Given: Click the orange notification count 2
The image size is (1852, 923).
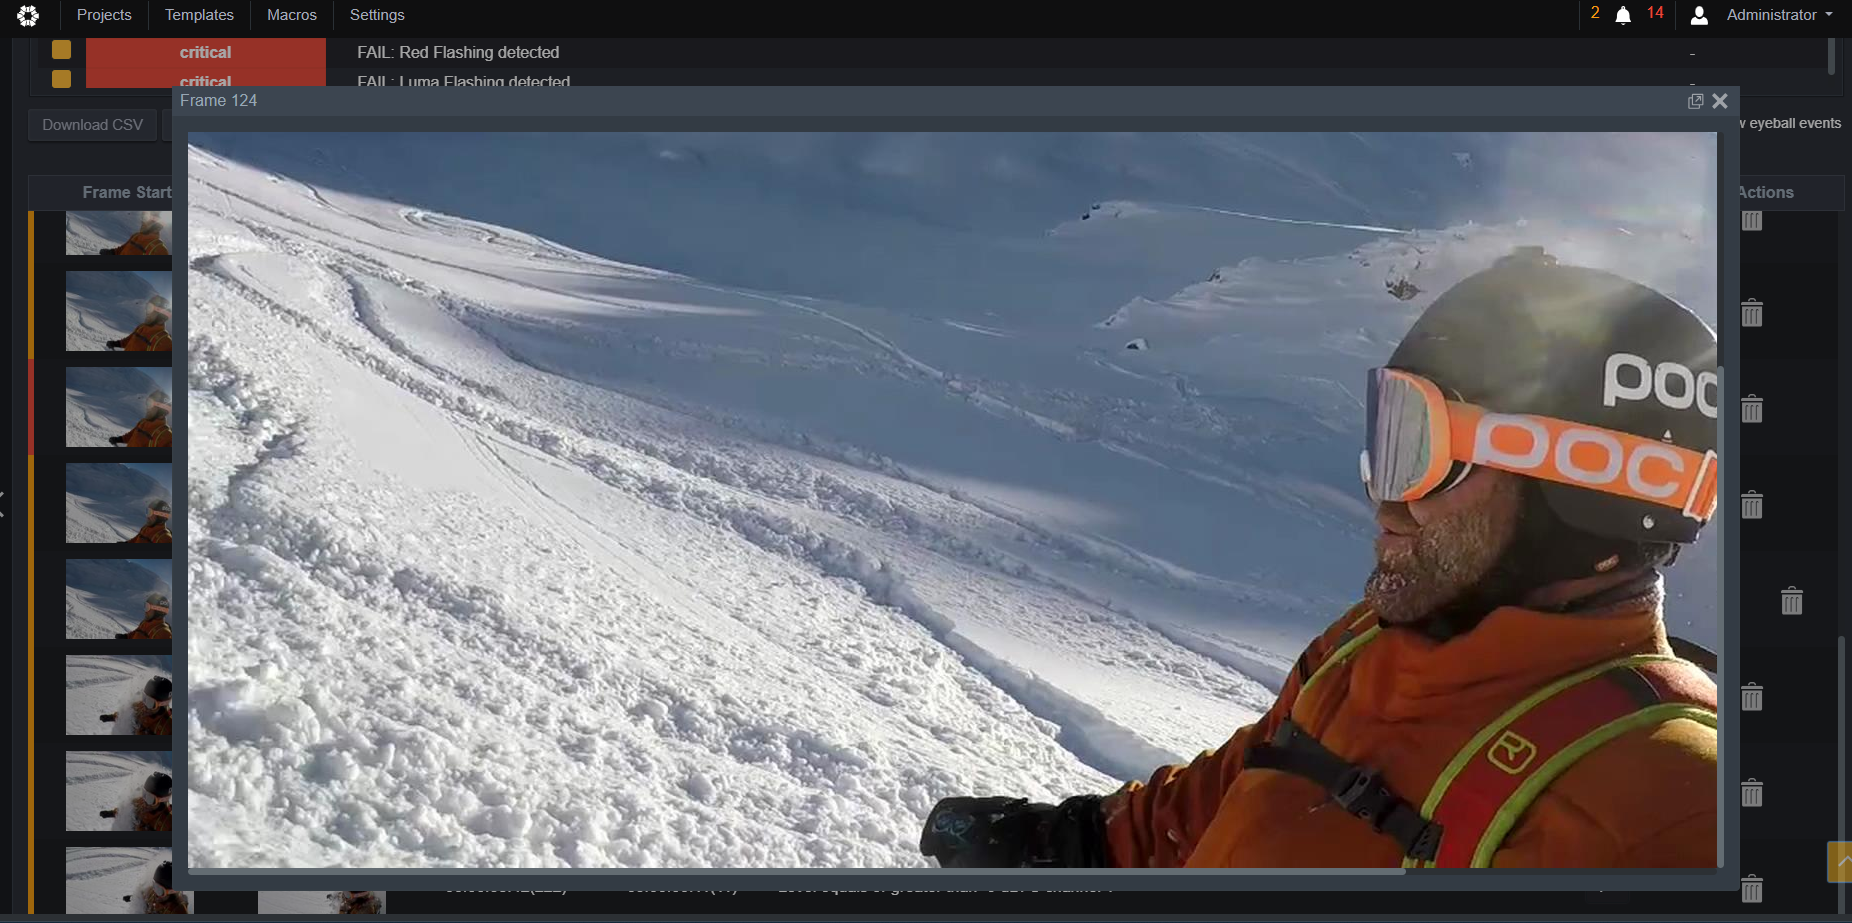Looking at the screenshot, I should coord(1595,13).
